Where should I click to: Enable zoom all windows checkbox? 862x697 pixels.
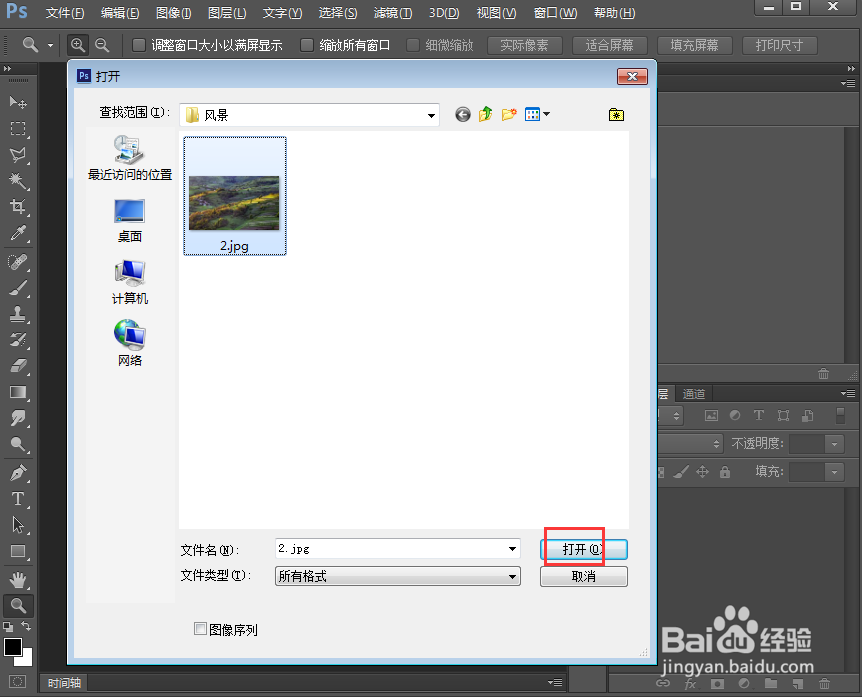(x=307, y=45)
